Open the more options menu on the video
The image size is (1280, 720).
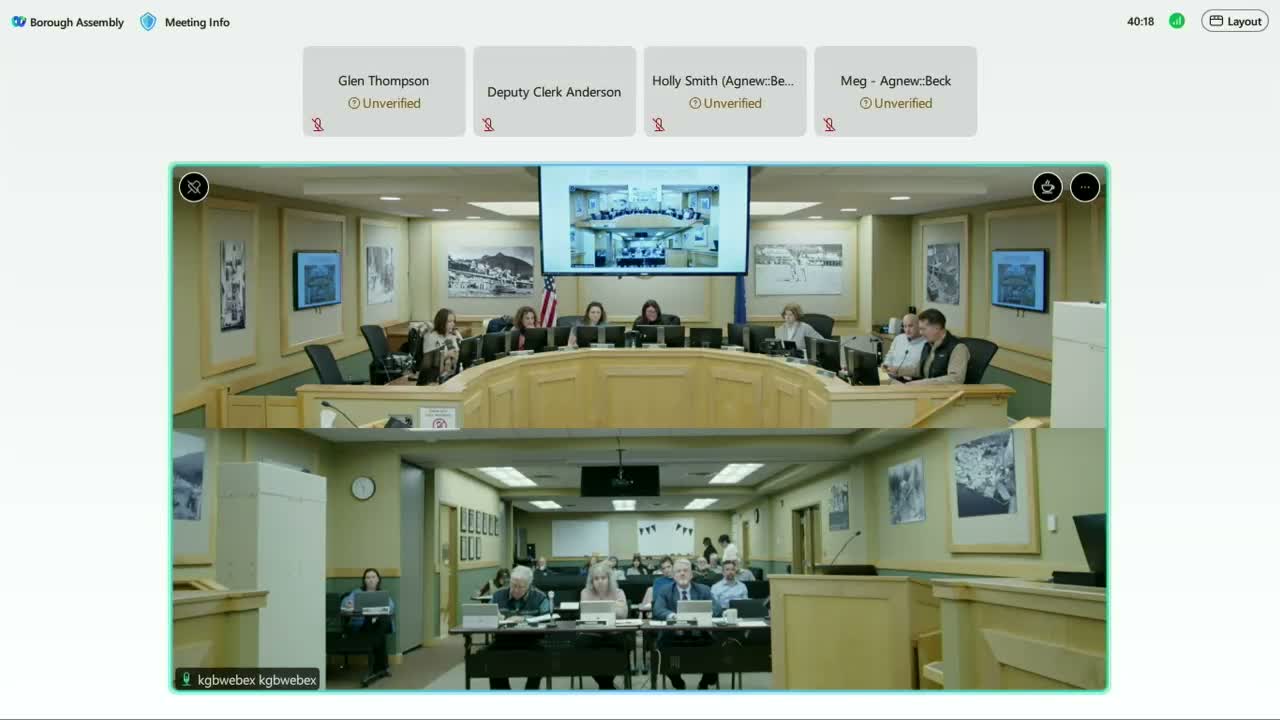click(x=1084, y=187)
